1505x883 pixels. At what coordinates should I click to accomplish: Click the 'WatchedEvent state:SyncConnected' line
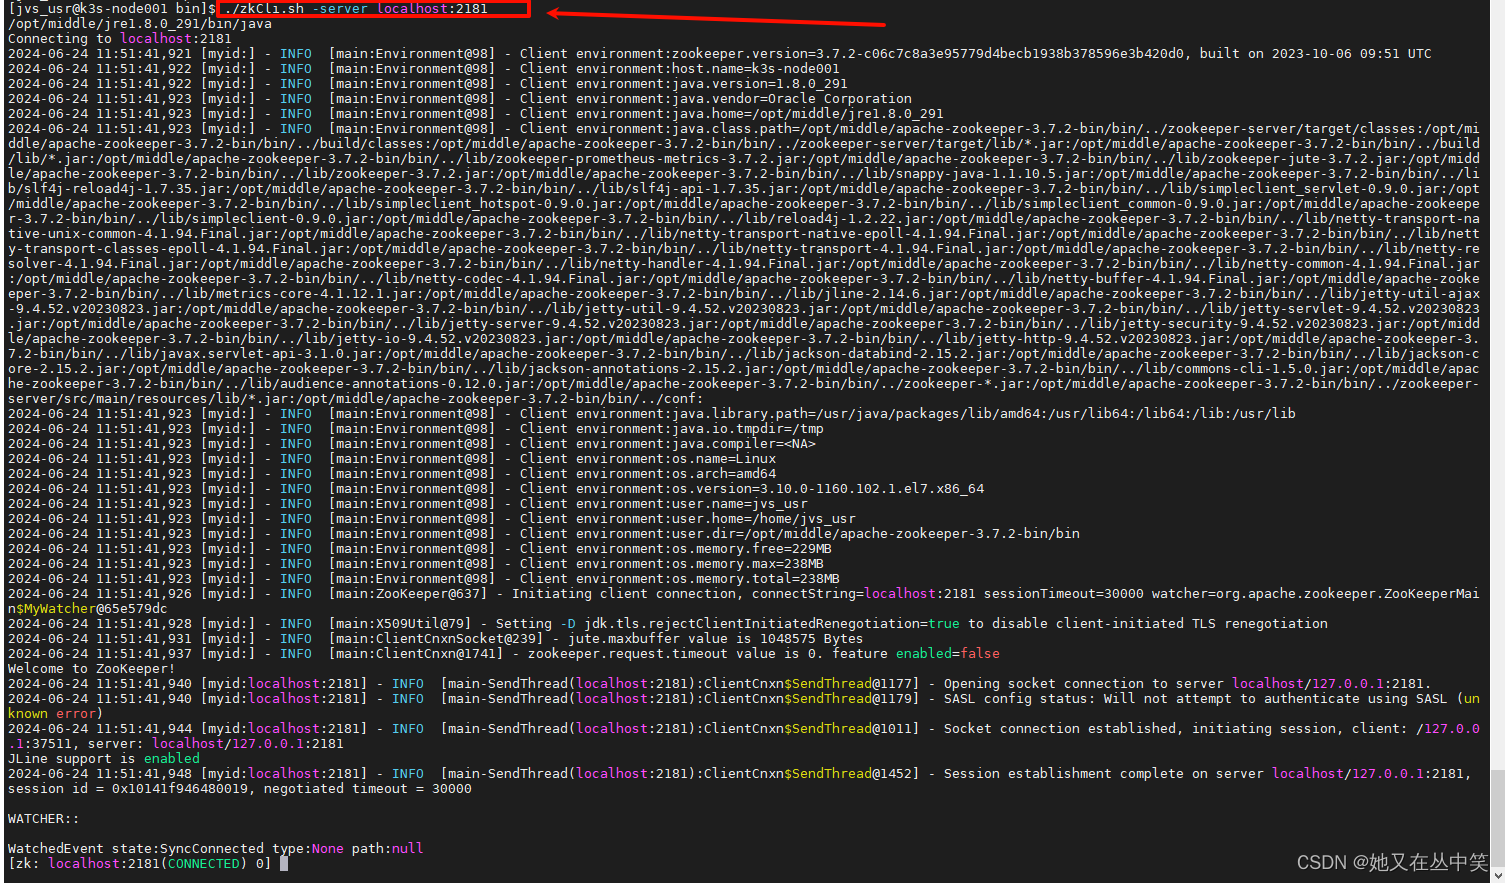click(x=216, y=848)
